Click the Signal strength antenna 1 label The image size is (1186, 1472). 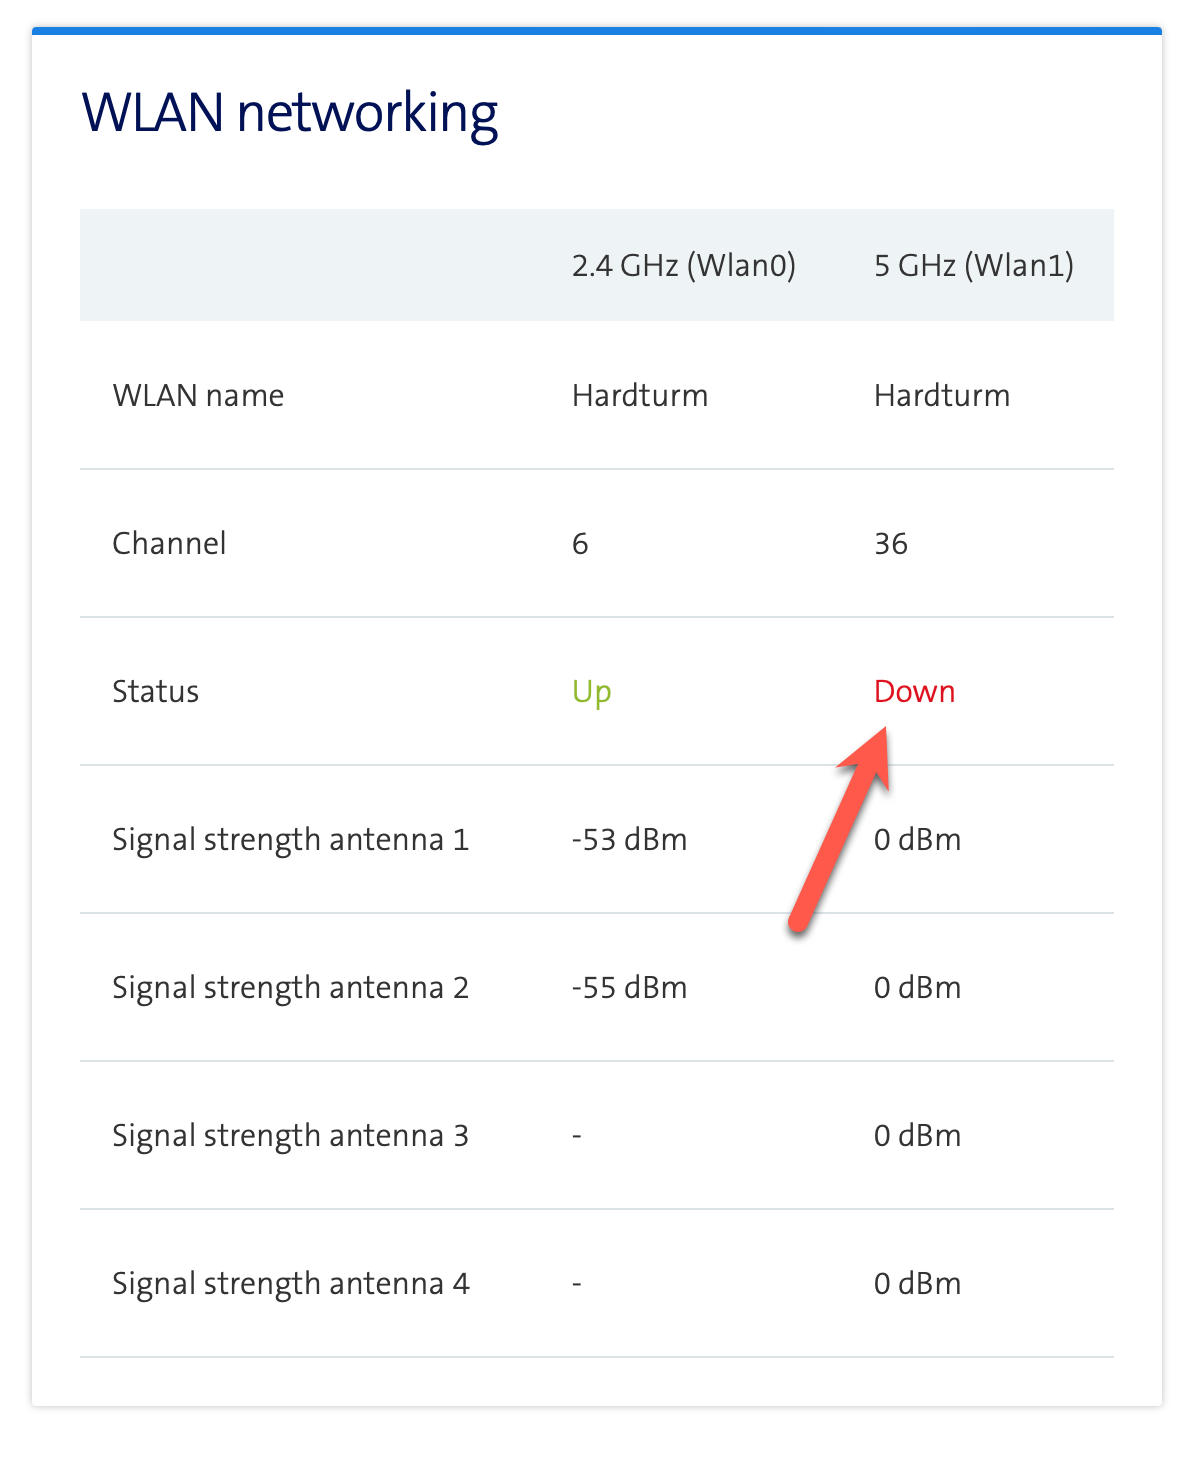290,839
